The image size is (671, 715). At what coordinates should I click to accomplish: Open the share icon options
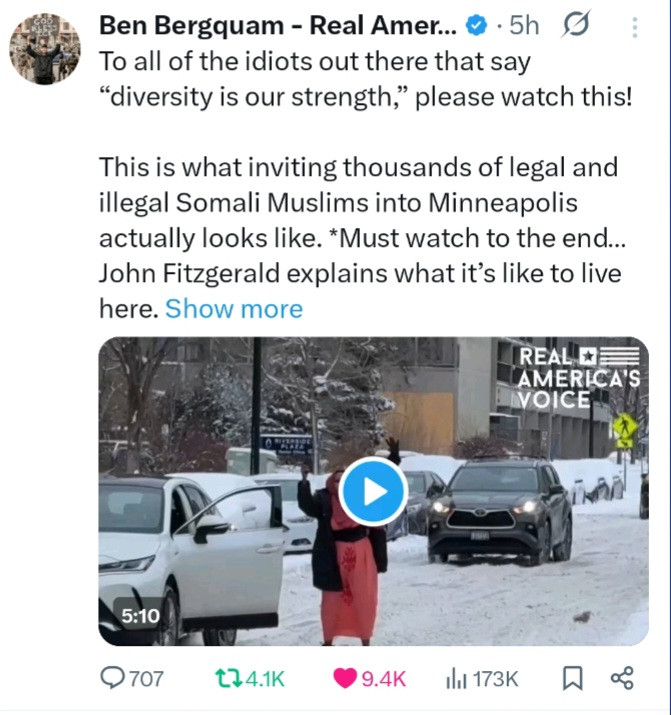(621, 679)
